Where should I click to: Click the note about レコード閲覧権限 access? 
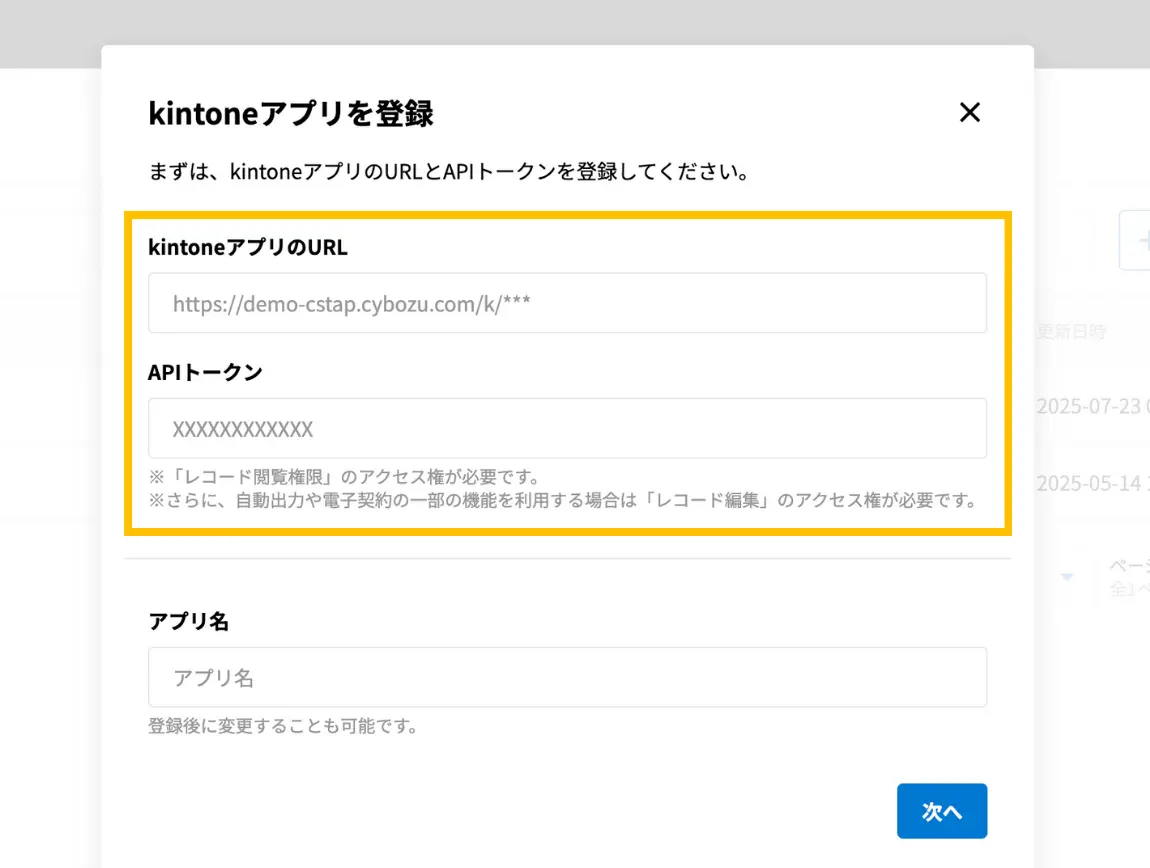[x=345, y=477]
